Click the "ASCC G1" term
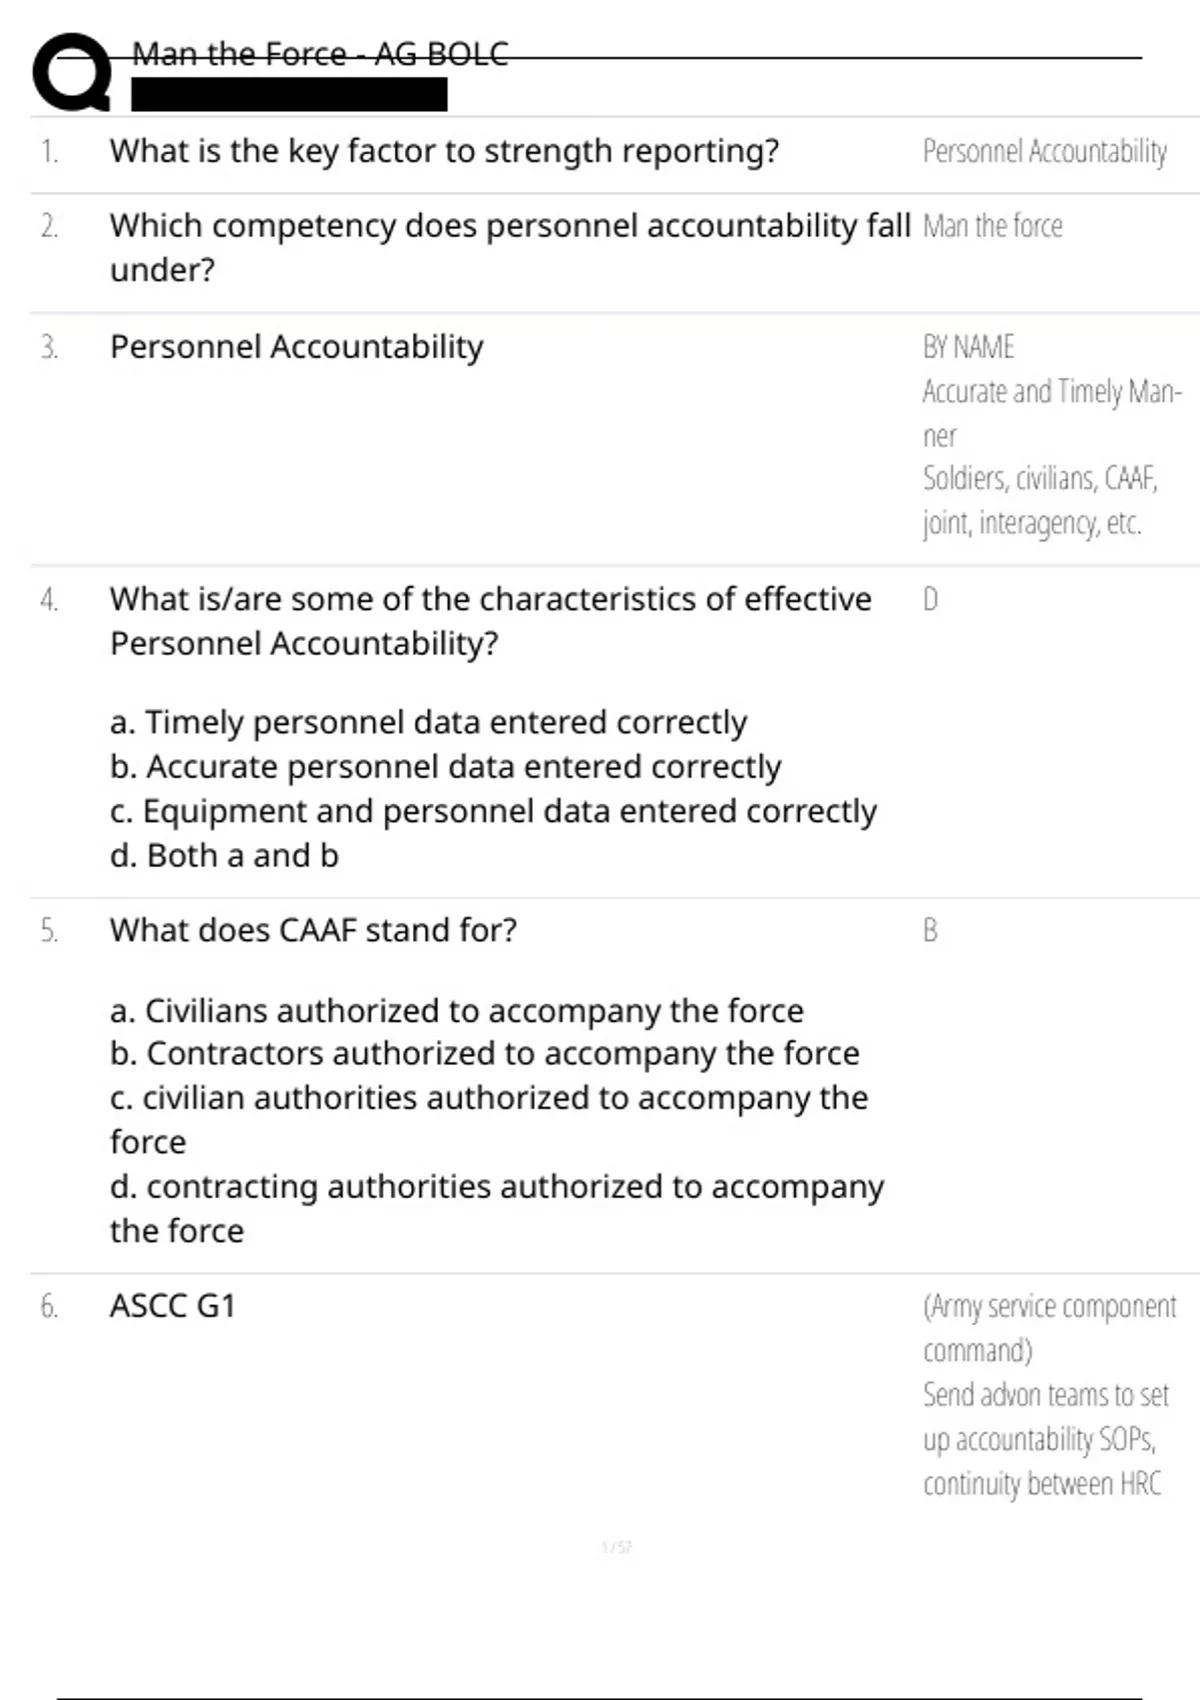This screenshot has width=1200, height=1700. (x=172, y=1306)
